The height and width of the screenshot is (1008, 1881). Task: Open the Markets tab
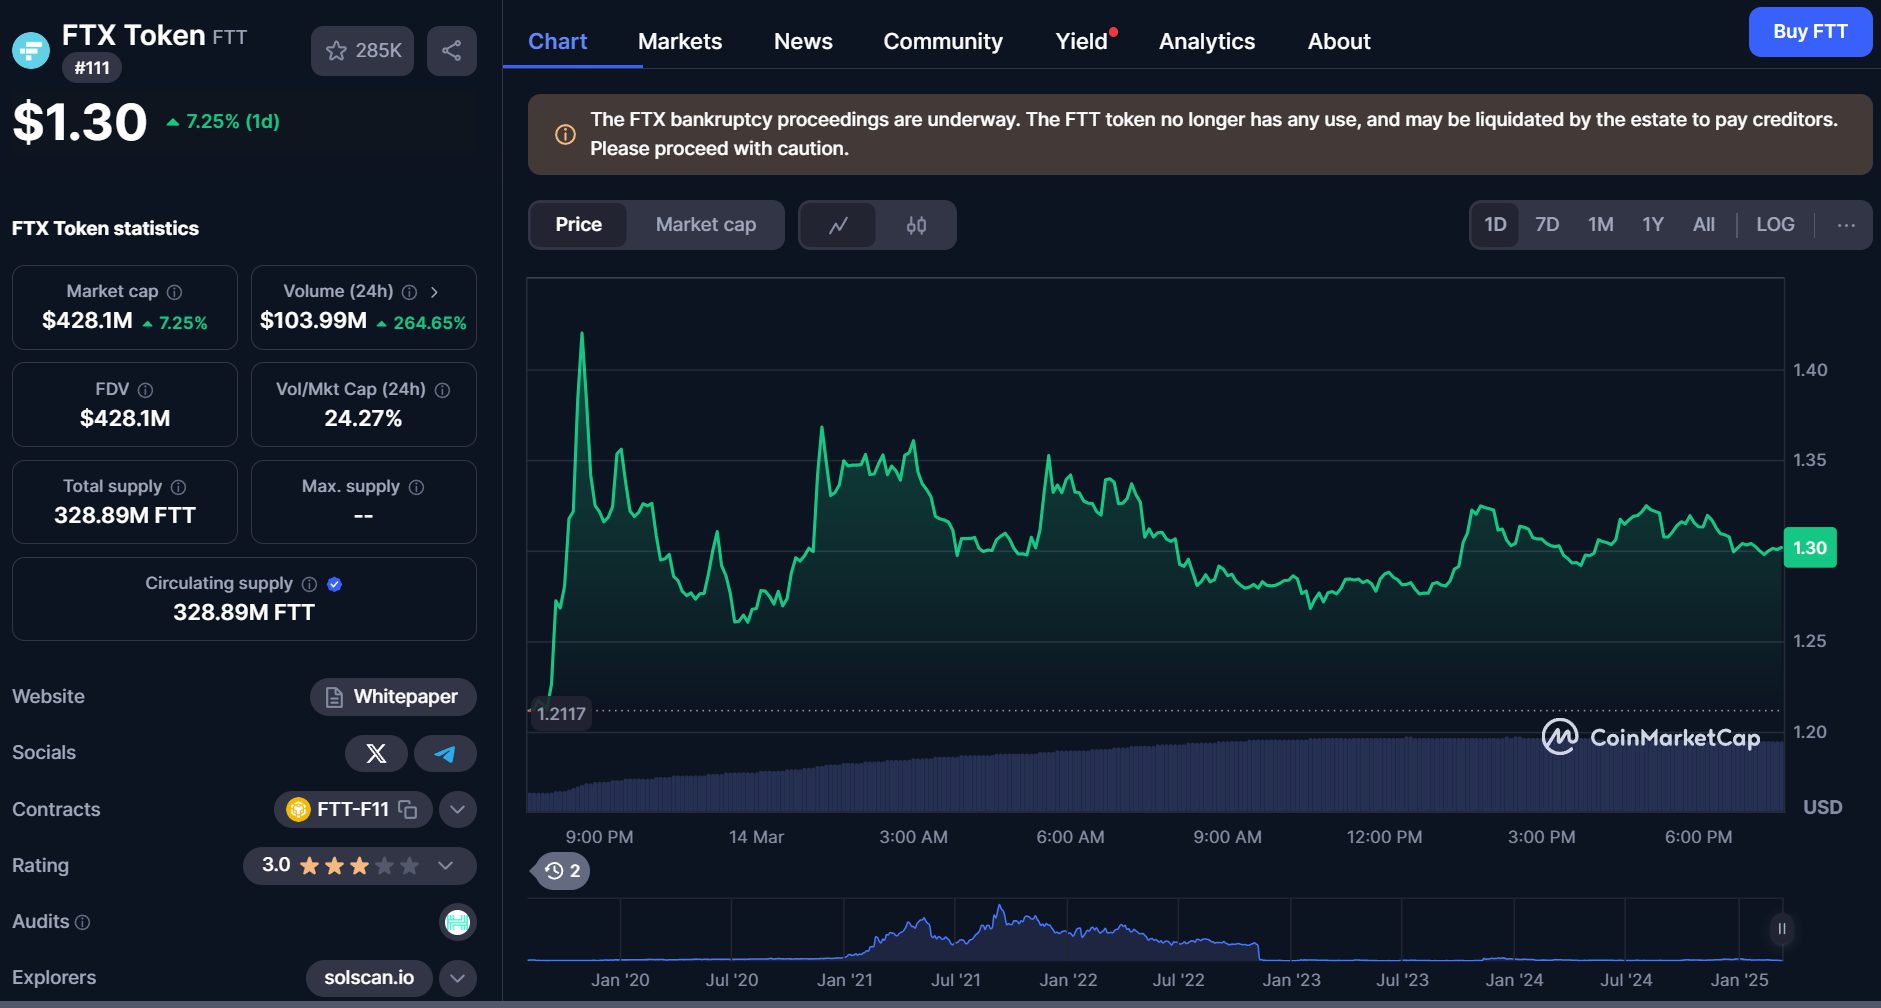coord(680,41)
